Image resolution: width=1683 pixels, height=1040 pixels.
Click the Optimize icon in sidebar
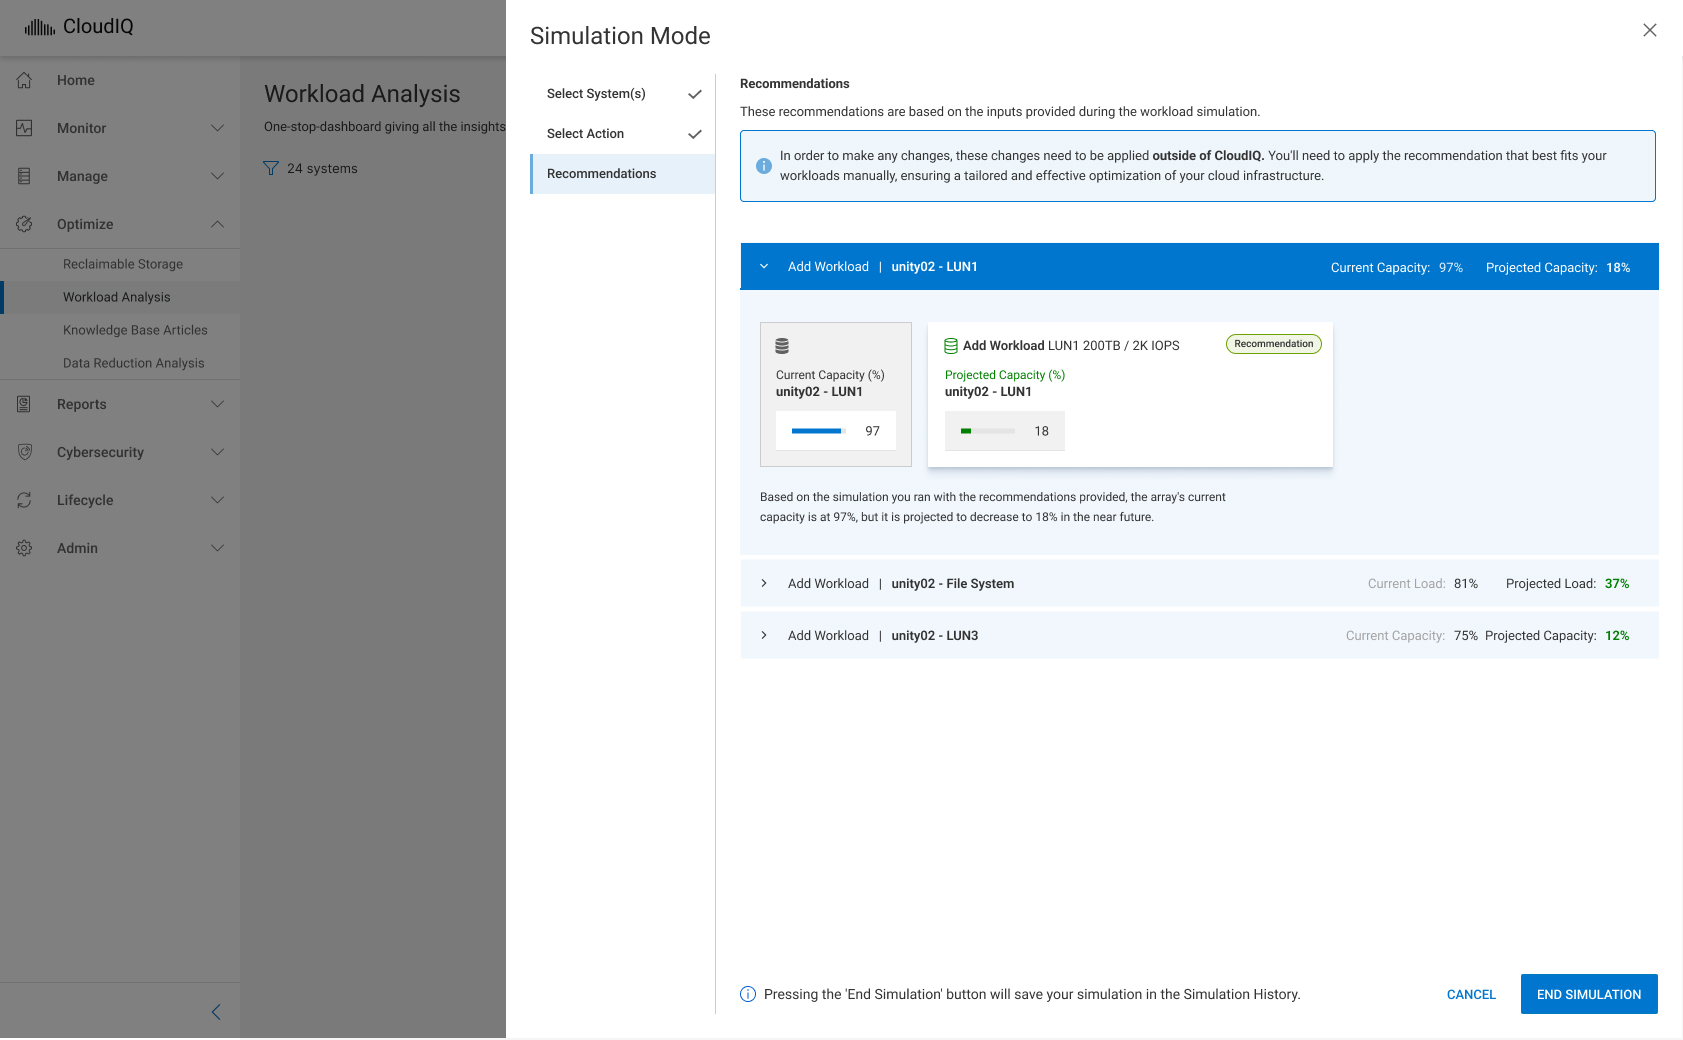pos(25,224)
